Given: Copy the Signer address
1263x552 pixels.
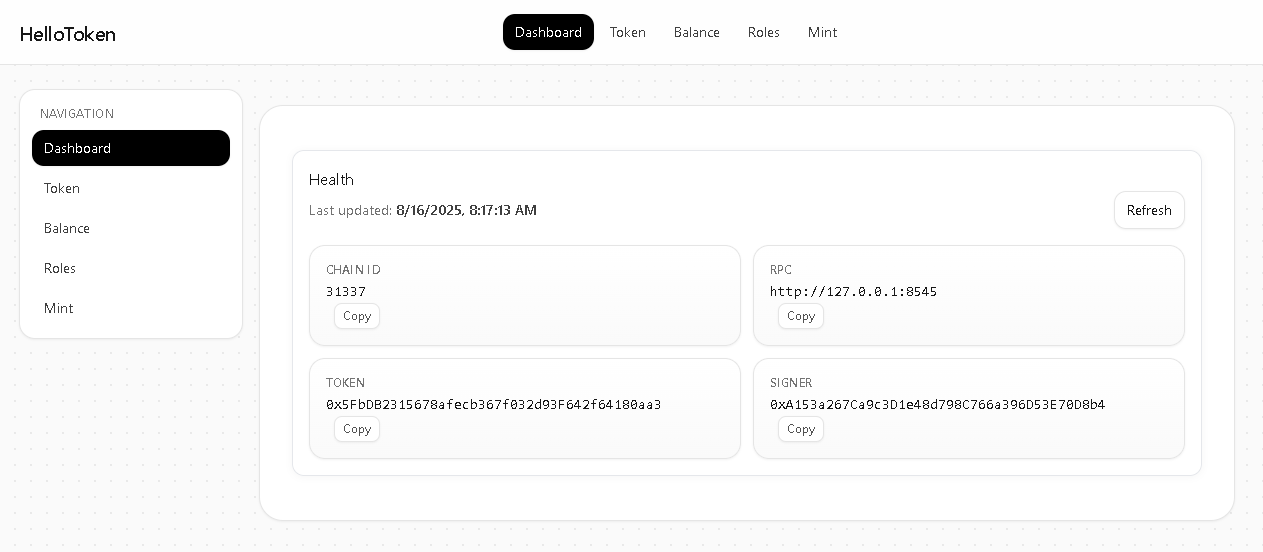Looking at the screenshot, I should tap(801, 429).
